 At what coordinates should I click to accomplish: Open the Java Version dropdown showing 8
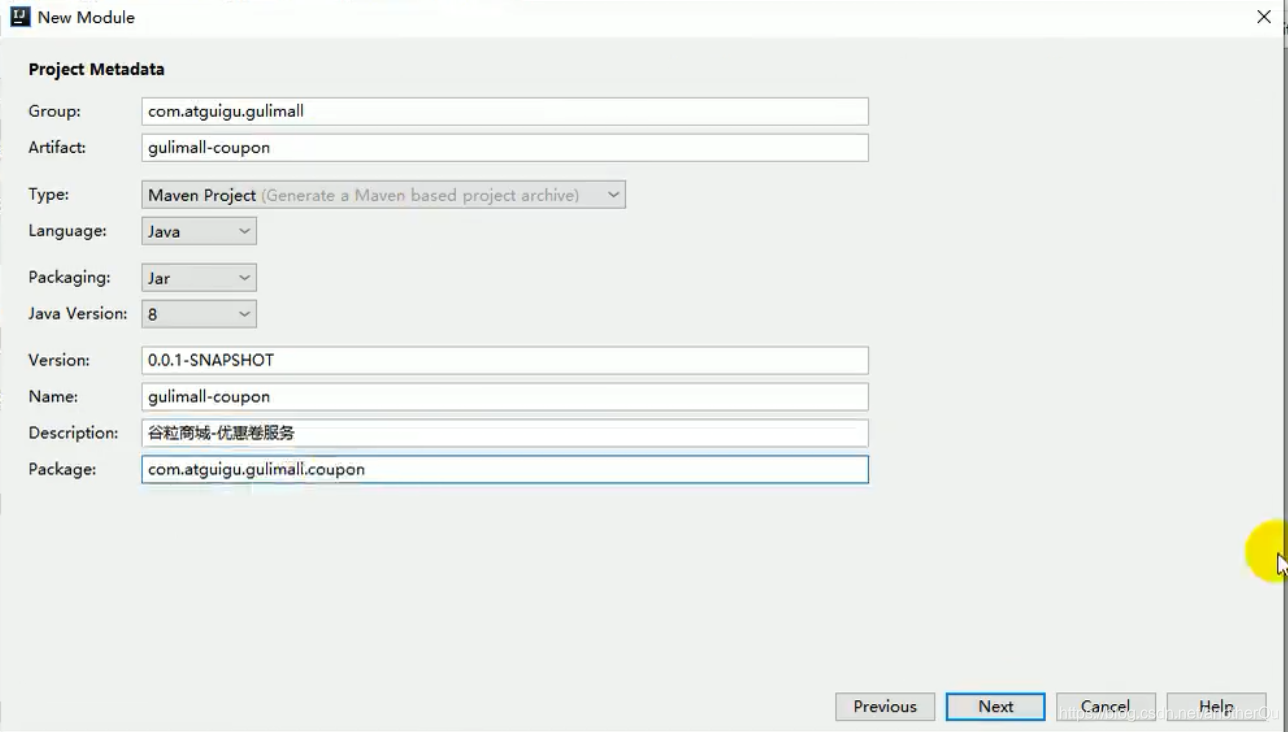tap(199, 314)
